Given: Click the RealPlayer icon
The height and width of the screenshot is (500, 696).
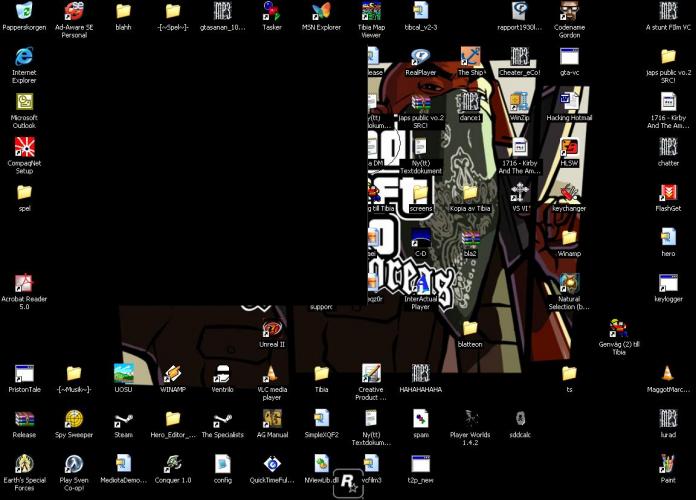Looking at the screenshot, I should coord(420,58).
